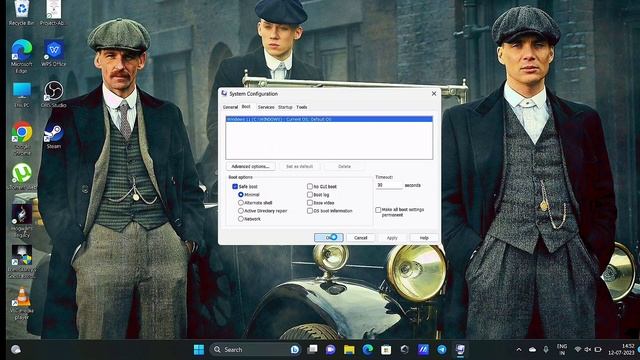
Task: Open network and volume quick settings
Action: pos(588,349)
